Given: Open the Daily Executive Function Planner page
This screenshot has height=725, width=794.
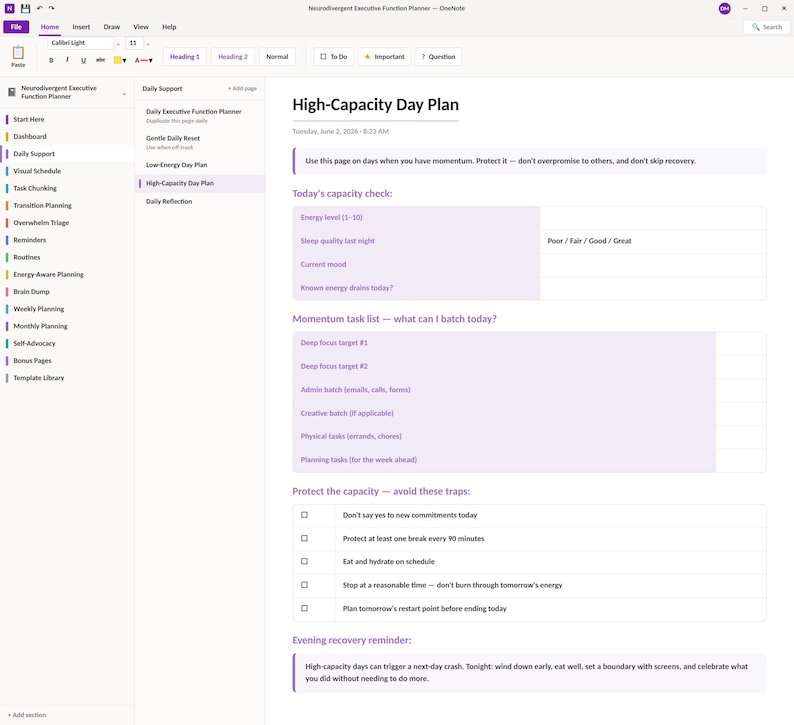Looking at the screenshot, I should point(200,115).
